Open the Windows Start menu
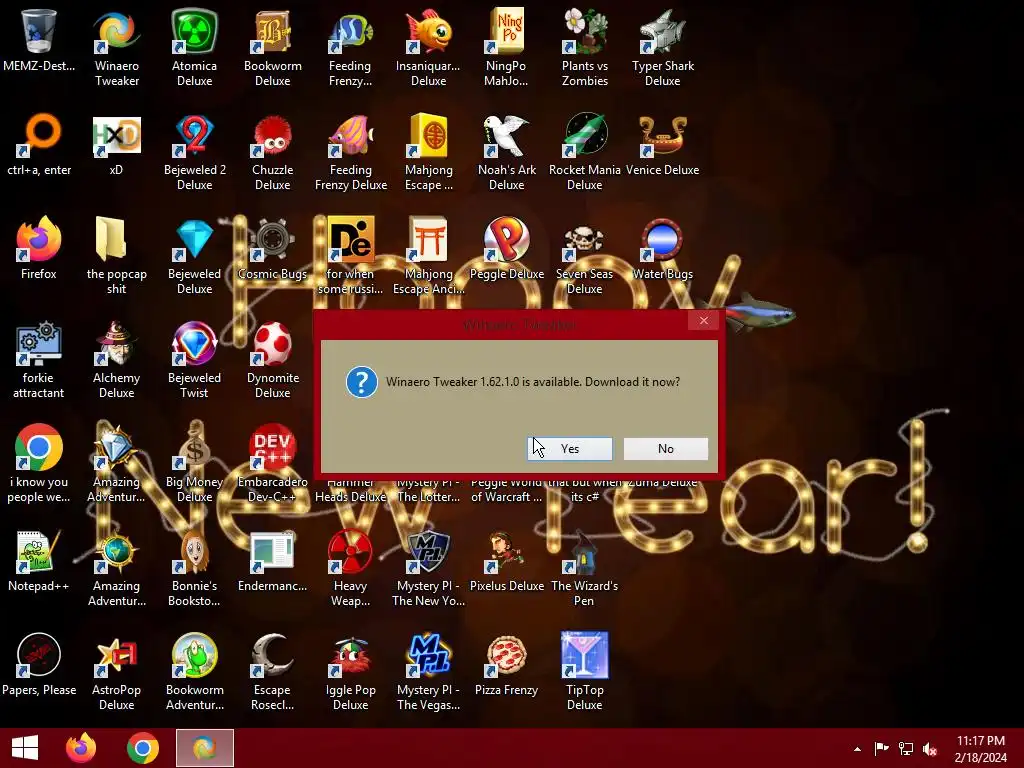The width and height of the screenshot is (1024, 768). tap(25, 748)
